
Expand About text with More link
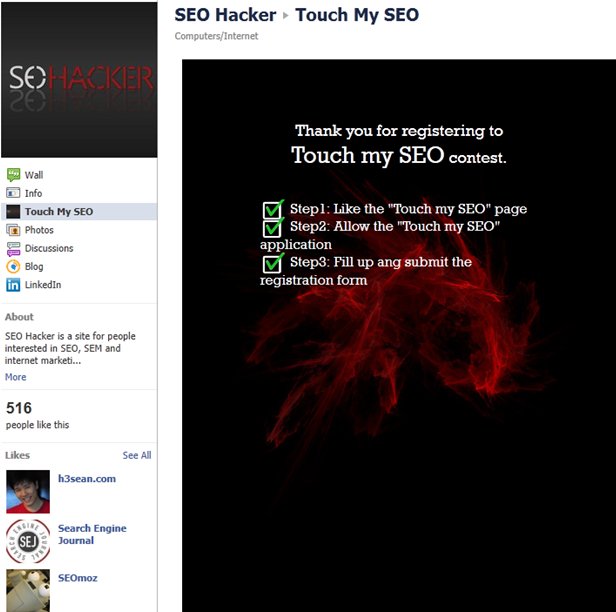[16, 377]
